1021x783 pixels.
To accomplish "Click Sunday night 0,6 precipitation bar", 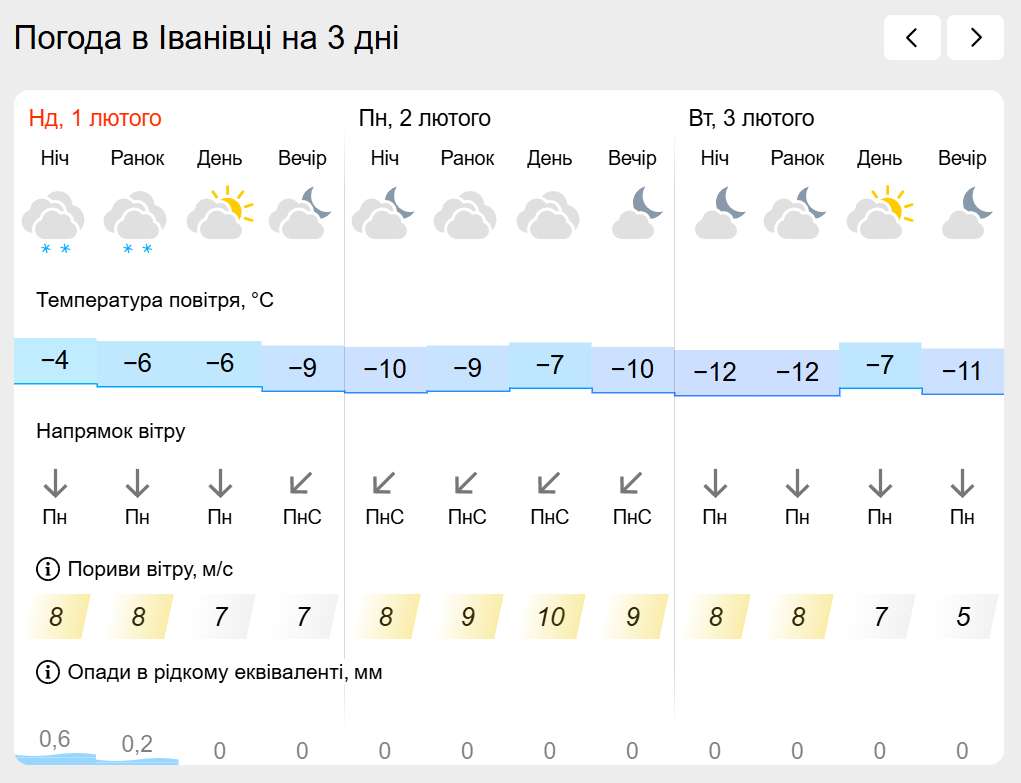I will [55, 745].
